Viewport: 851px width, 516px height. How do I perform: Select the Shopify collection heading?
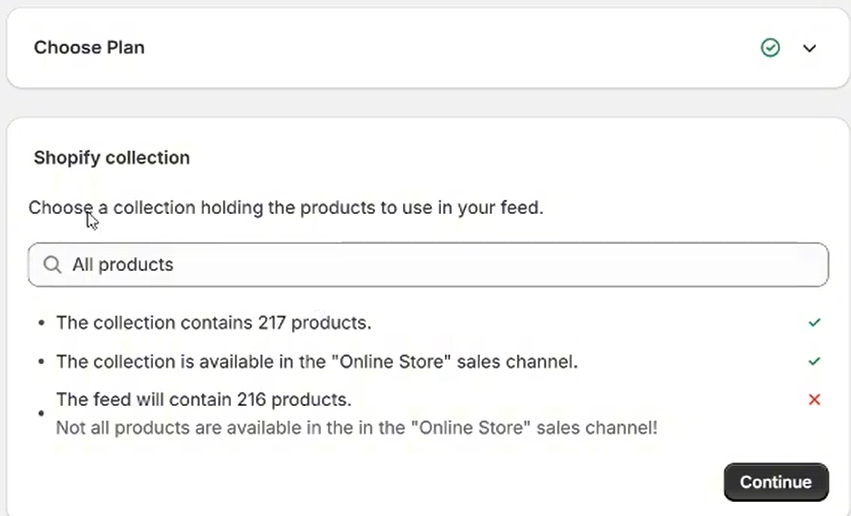tap(112, 157)
